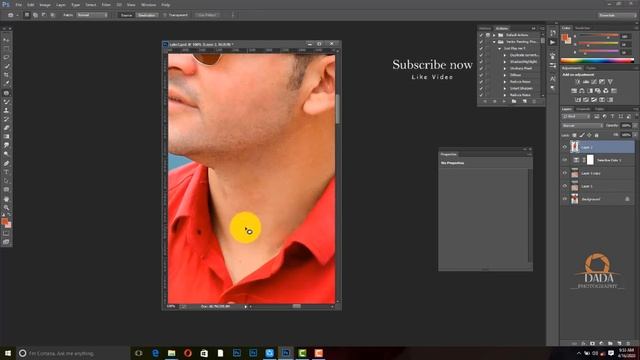This screenshot has width=640, height=360.
Task: Expand the Duplicate current action step
Action: tap(505, 55)
